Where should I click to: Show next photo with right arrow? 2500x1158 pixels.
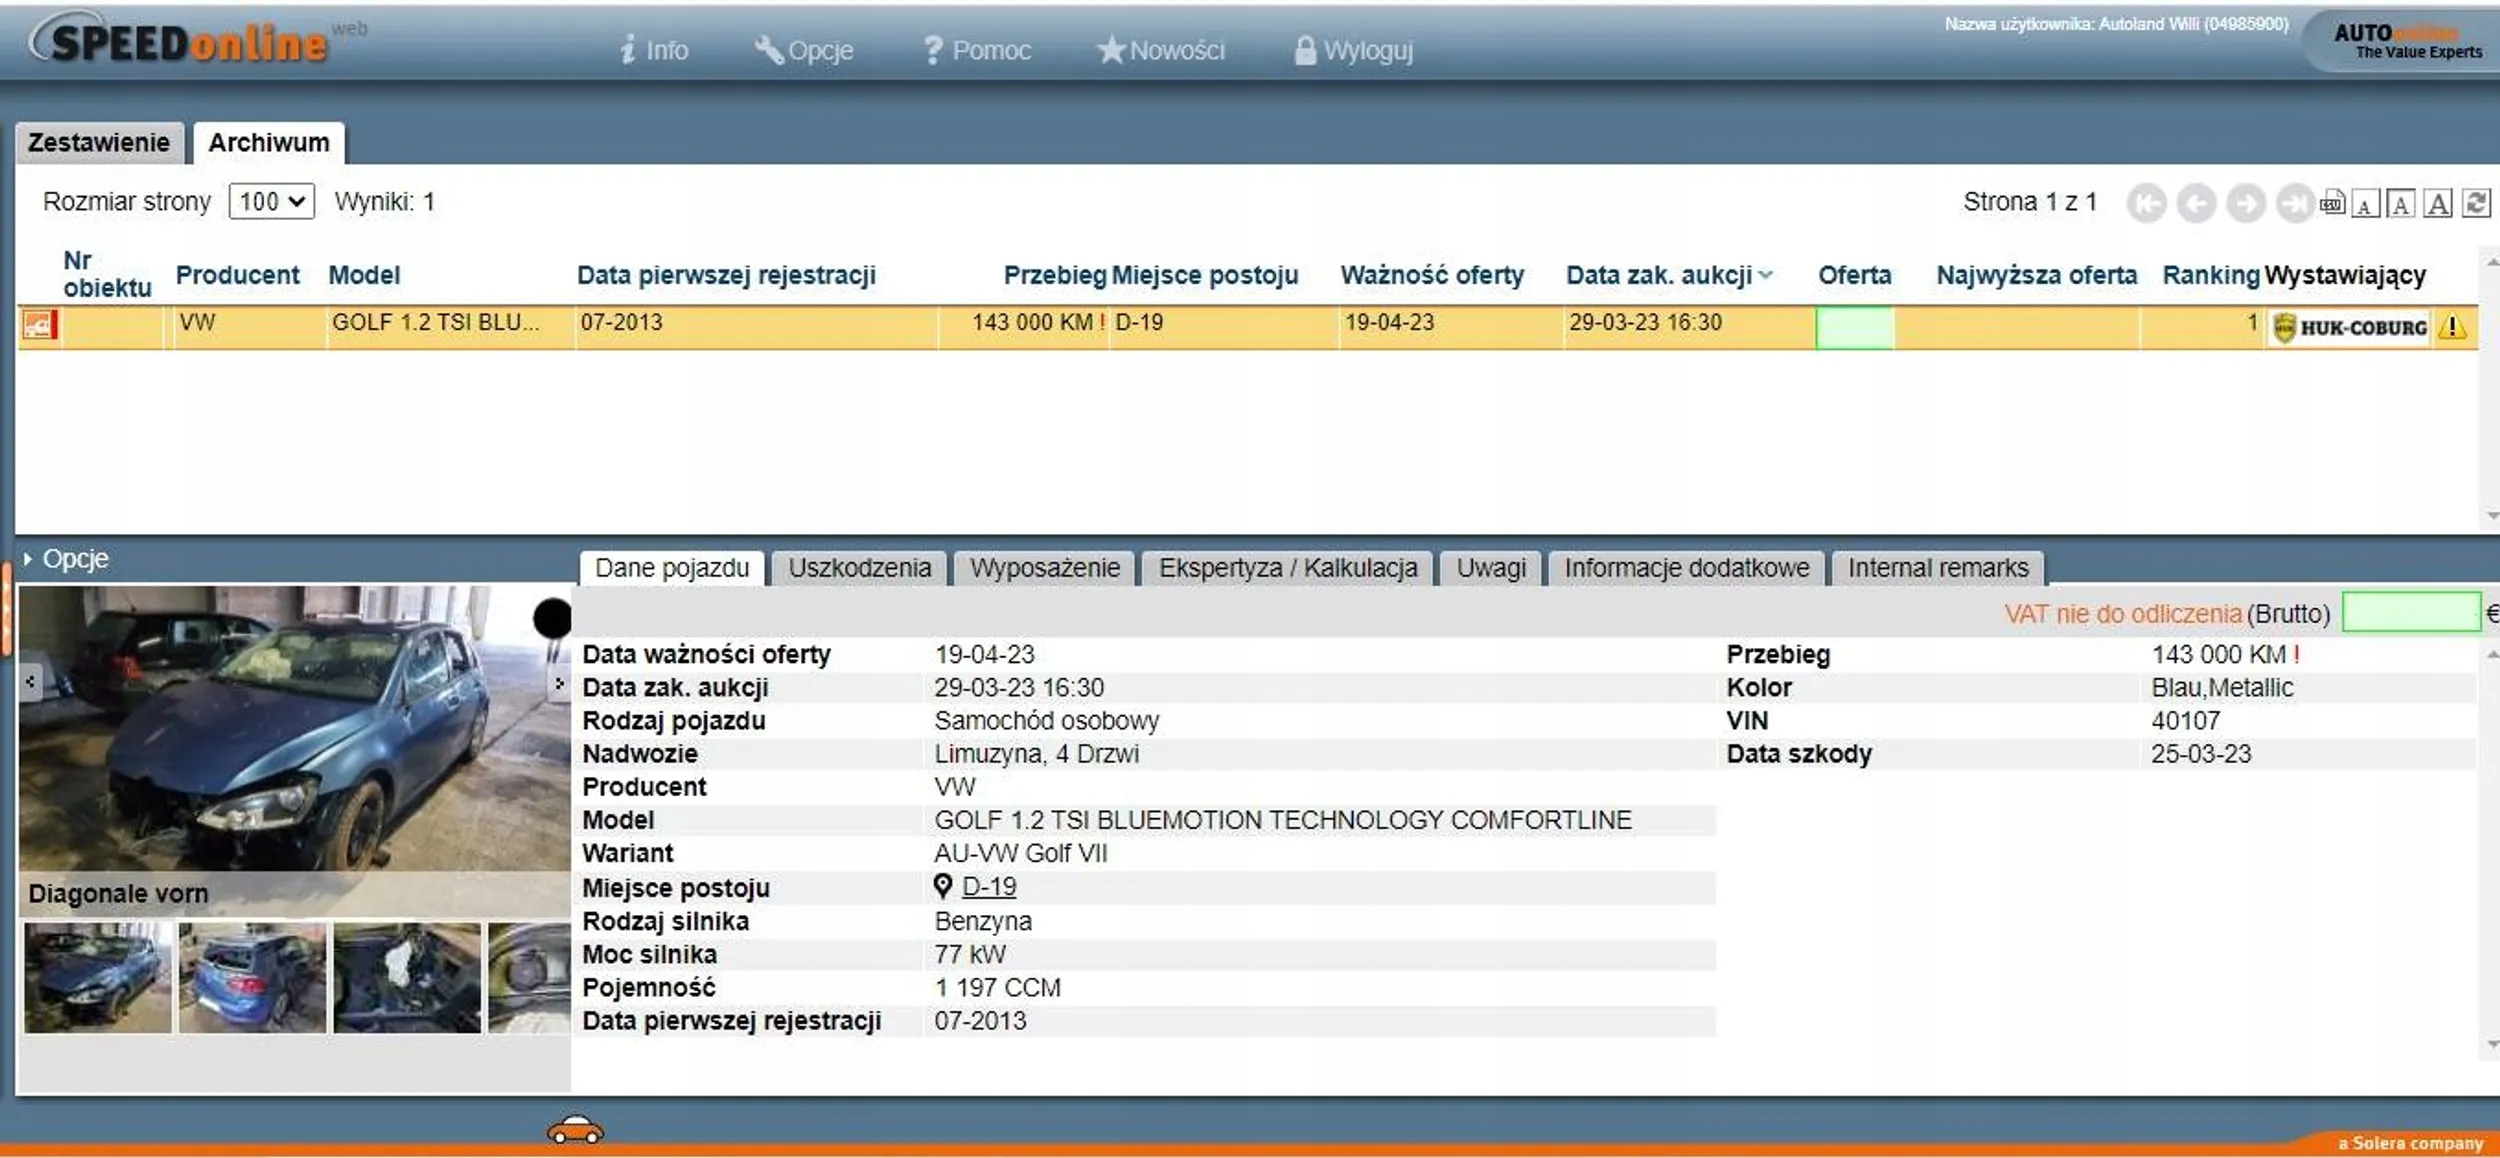click(559, 683)
